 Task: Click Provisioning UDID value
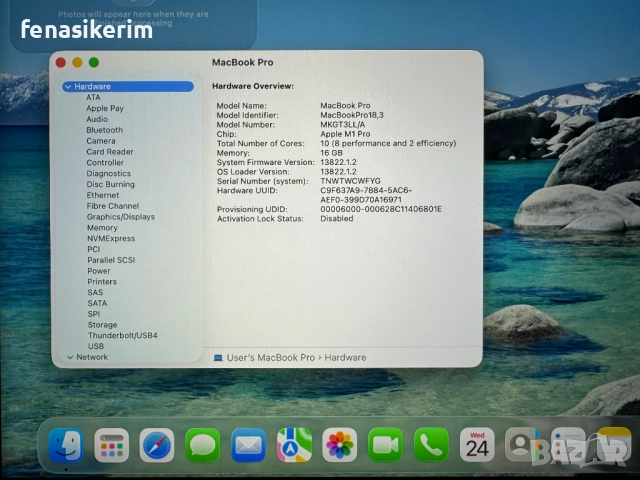(381, 209)
